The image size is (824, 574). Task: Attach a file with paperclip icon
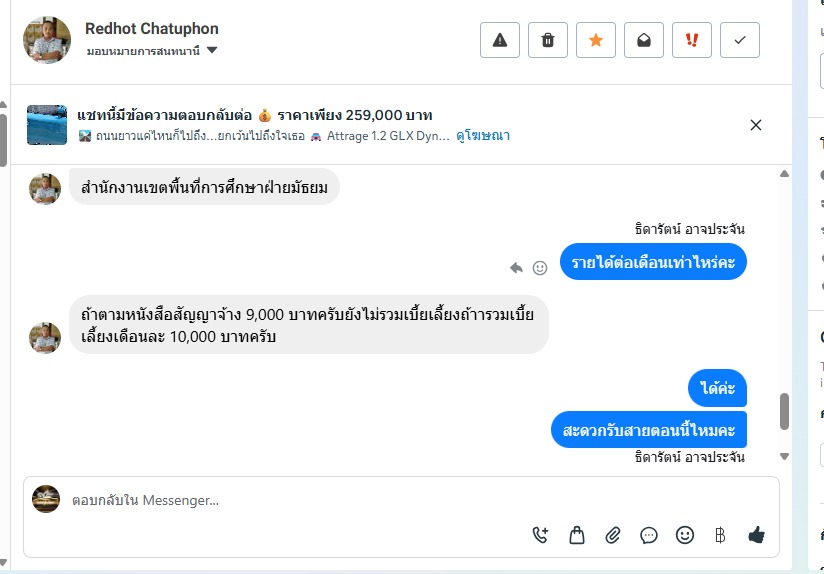613,535
